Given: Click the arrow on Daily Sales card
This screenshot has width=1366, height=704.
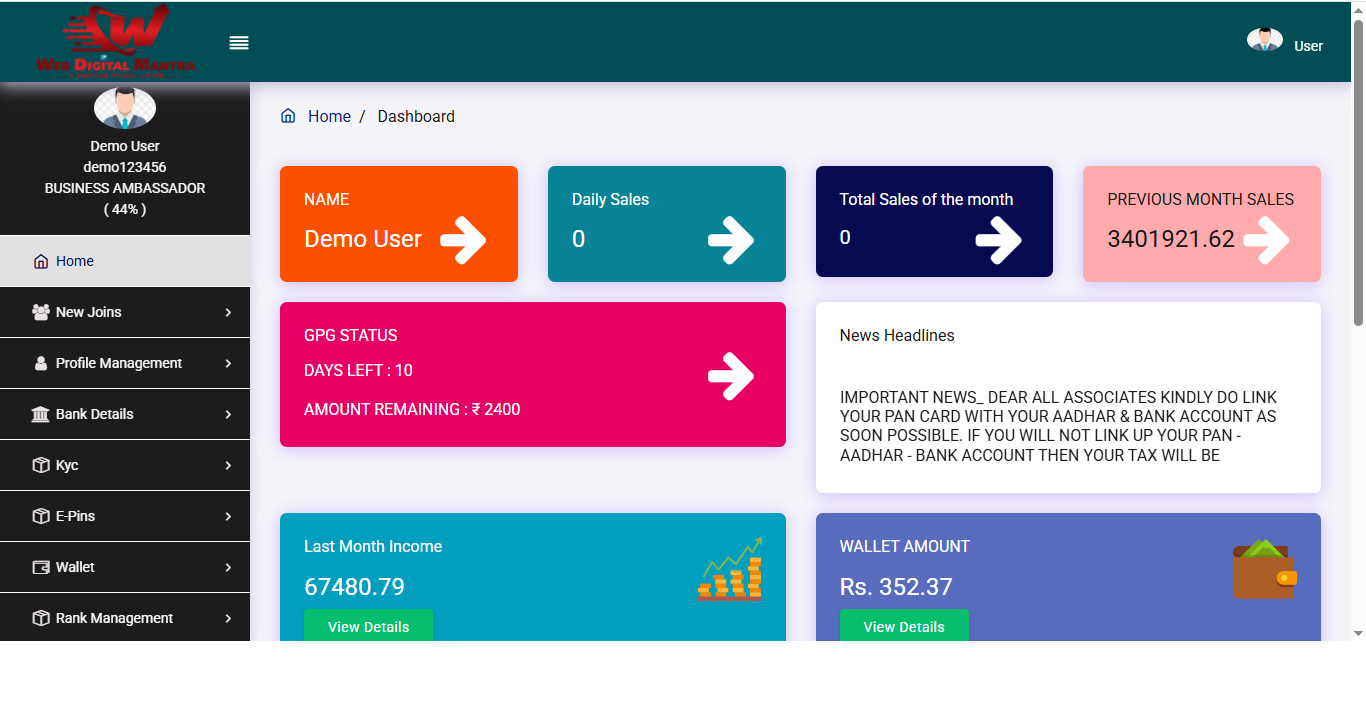Looking at the screenshot, I should [x=733, y=239].
